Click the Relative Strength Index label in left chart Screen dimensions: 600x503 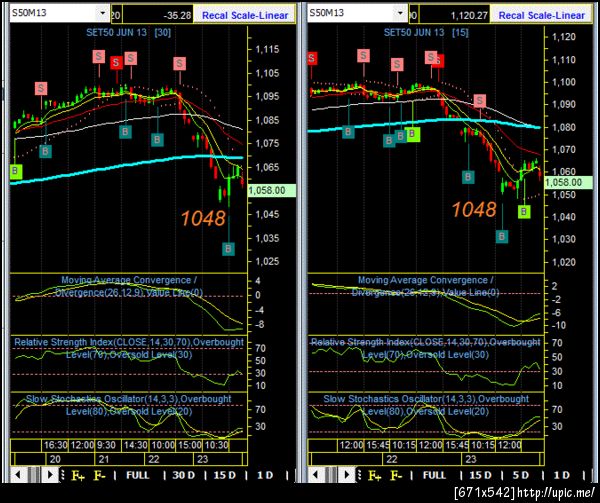129,348
